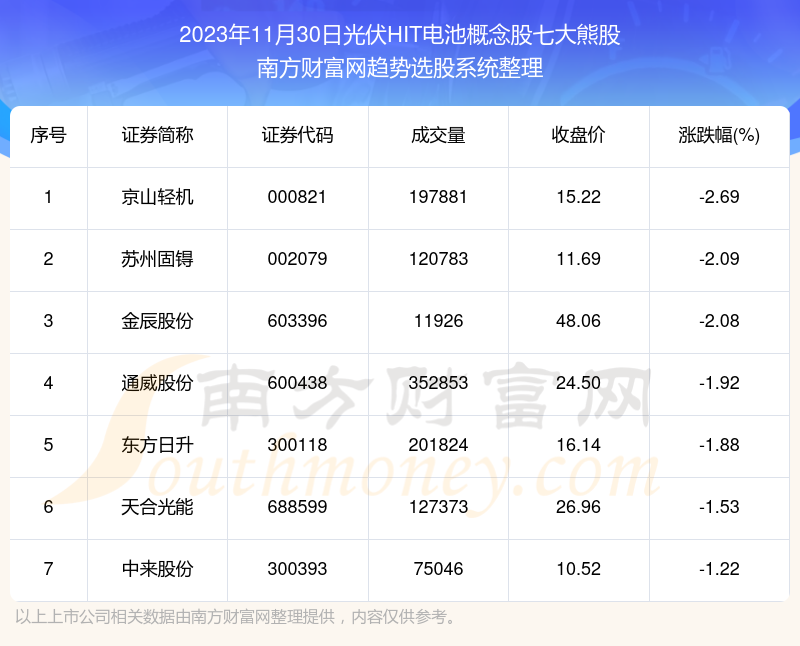The image size is (800, 646).
Task: Click stock name 东方日升
Action: coord(157,445)
